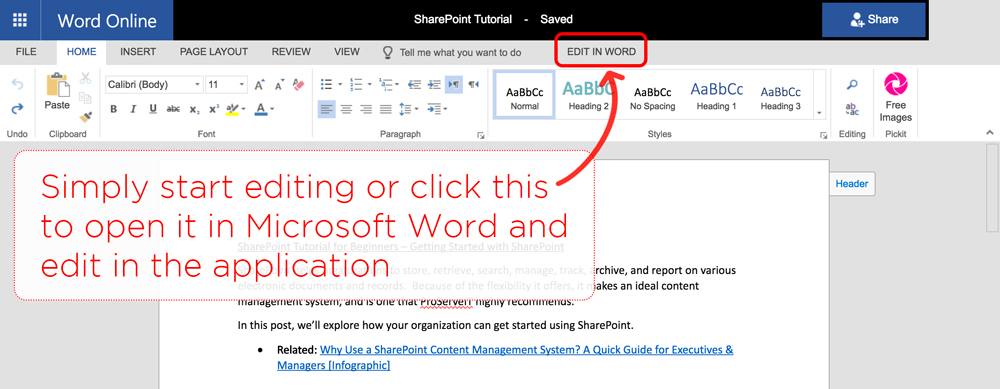Open the highlight color dropdown arrow
The height and width of the screenshot is (389, 1000).
click(244, 110)
